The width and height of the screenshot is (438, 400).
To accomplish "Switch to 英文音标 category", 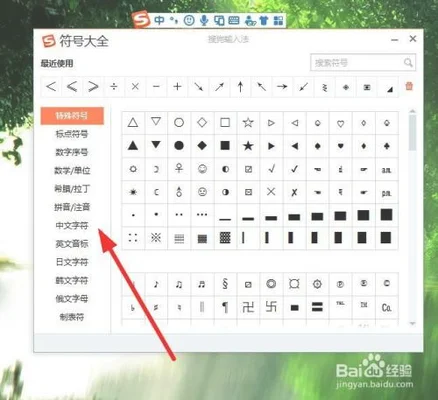I will pyautogui.click(x=72, y=244).
